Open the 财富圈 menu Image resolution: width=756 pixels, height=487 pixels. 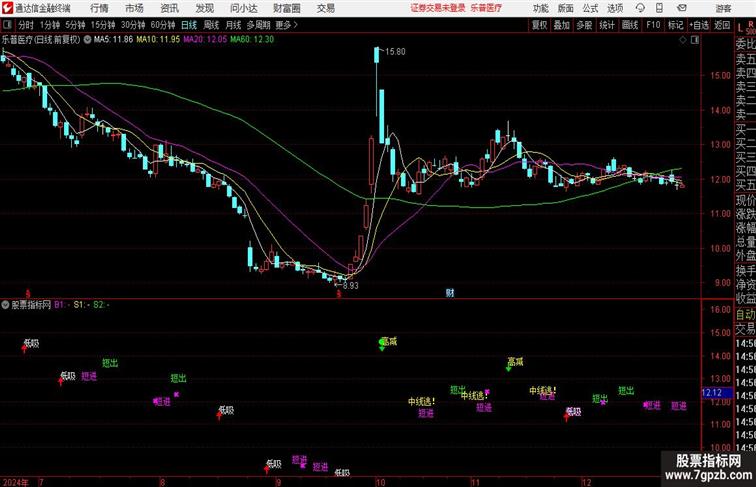click(x=286, y=8)
